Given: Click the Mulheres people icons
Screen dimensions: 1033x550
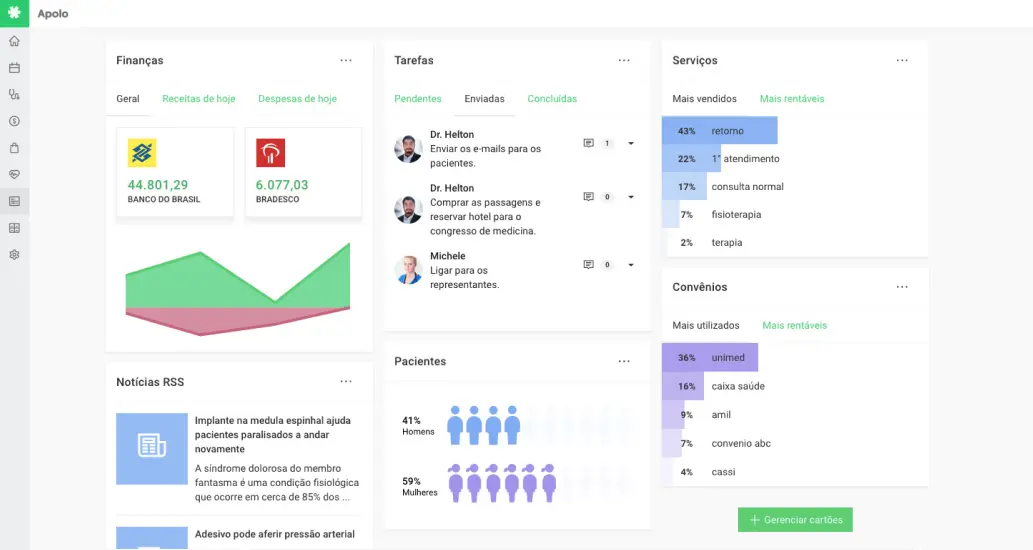Looking at the screenshot, I should click(x=502, y=483).
